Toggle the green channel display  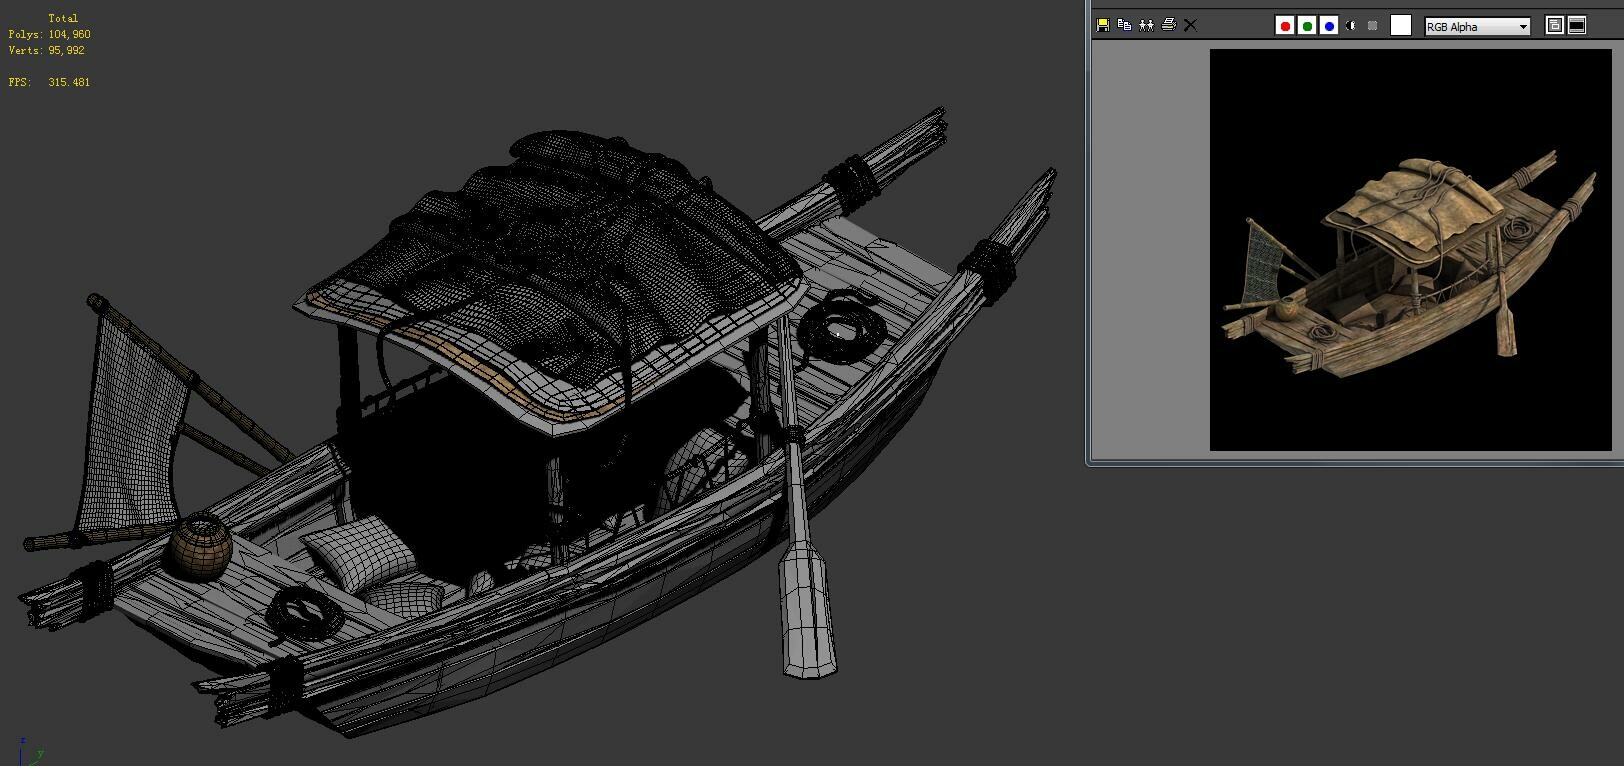coord(1307,26)
